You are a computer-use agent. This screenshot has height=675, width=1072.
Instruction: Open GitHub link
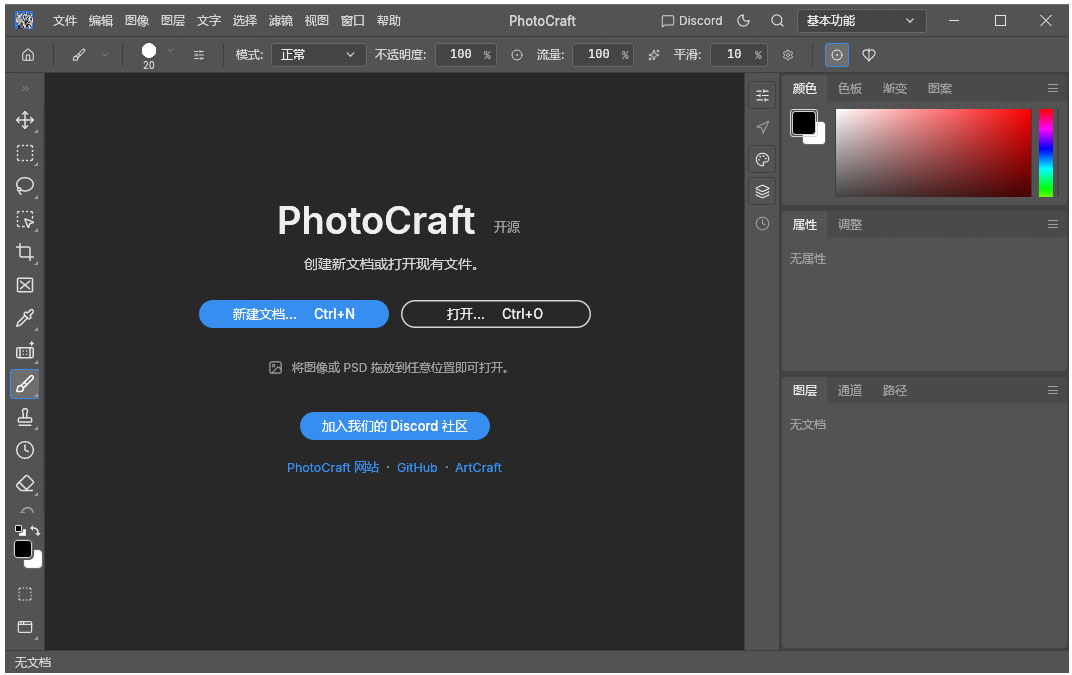pyautogui.click(x=417, y=468)
